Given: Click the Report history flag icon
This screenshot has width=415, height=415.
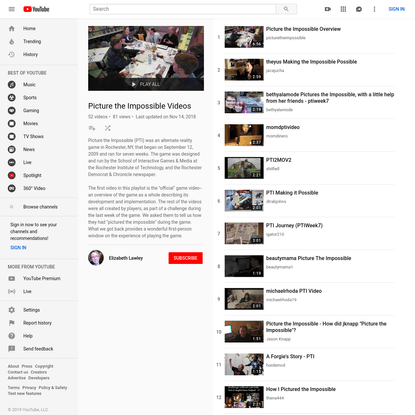Looking at the screenshot, I should (x=12, y=323).
